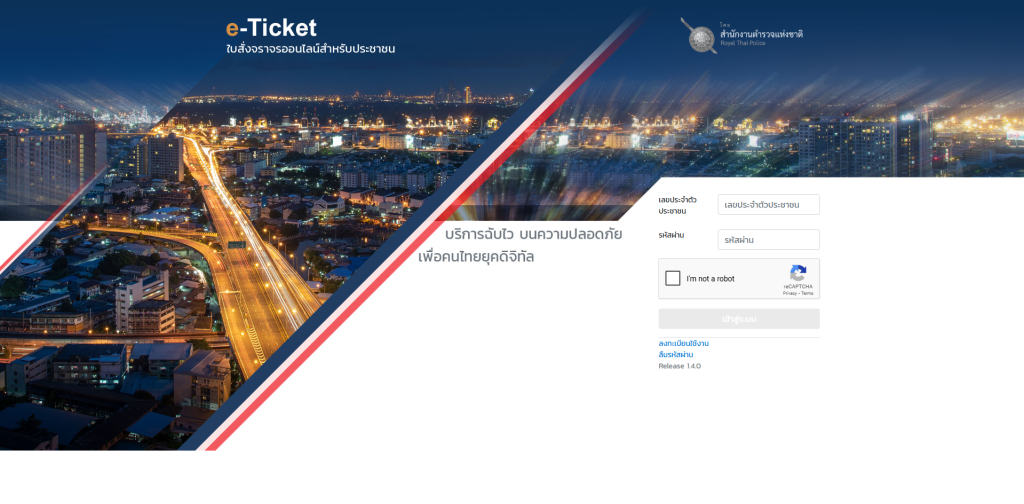The image size is (1024, 504).
Task: Click the Release 1.4.0 version text
Action: 680,366
